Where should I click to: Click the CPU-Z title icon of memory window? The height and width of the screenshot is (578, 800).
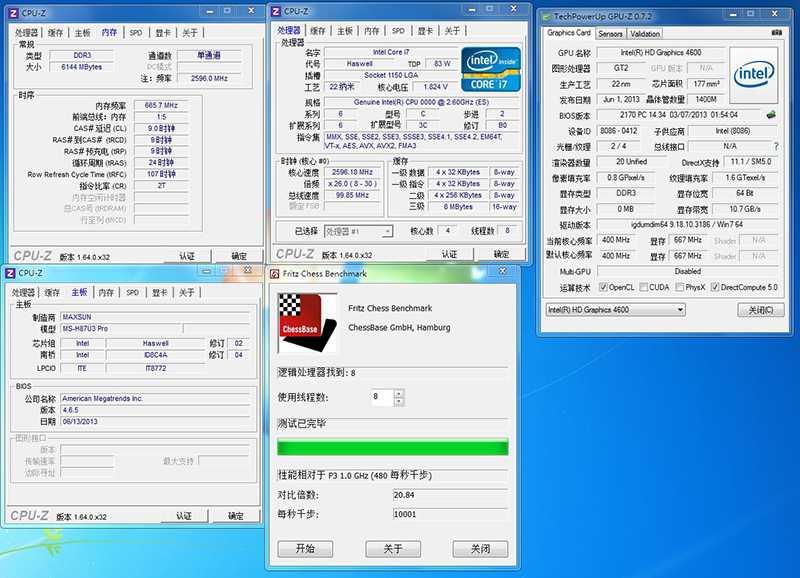click(14, 13)
